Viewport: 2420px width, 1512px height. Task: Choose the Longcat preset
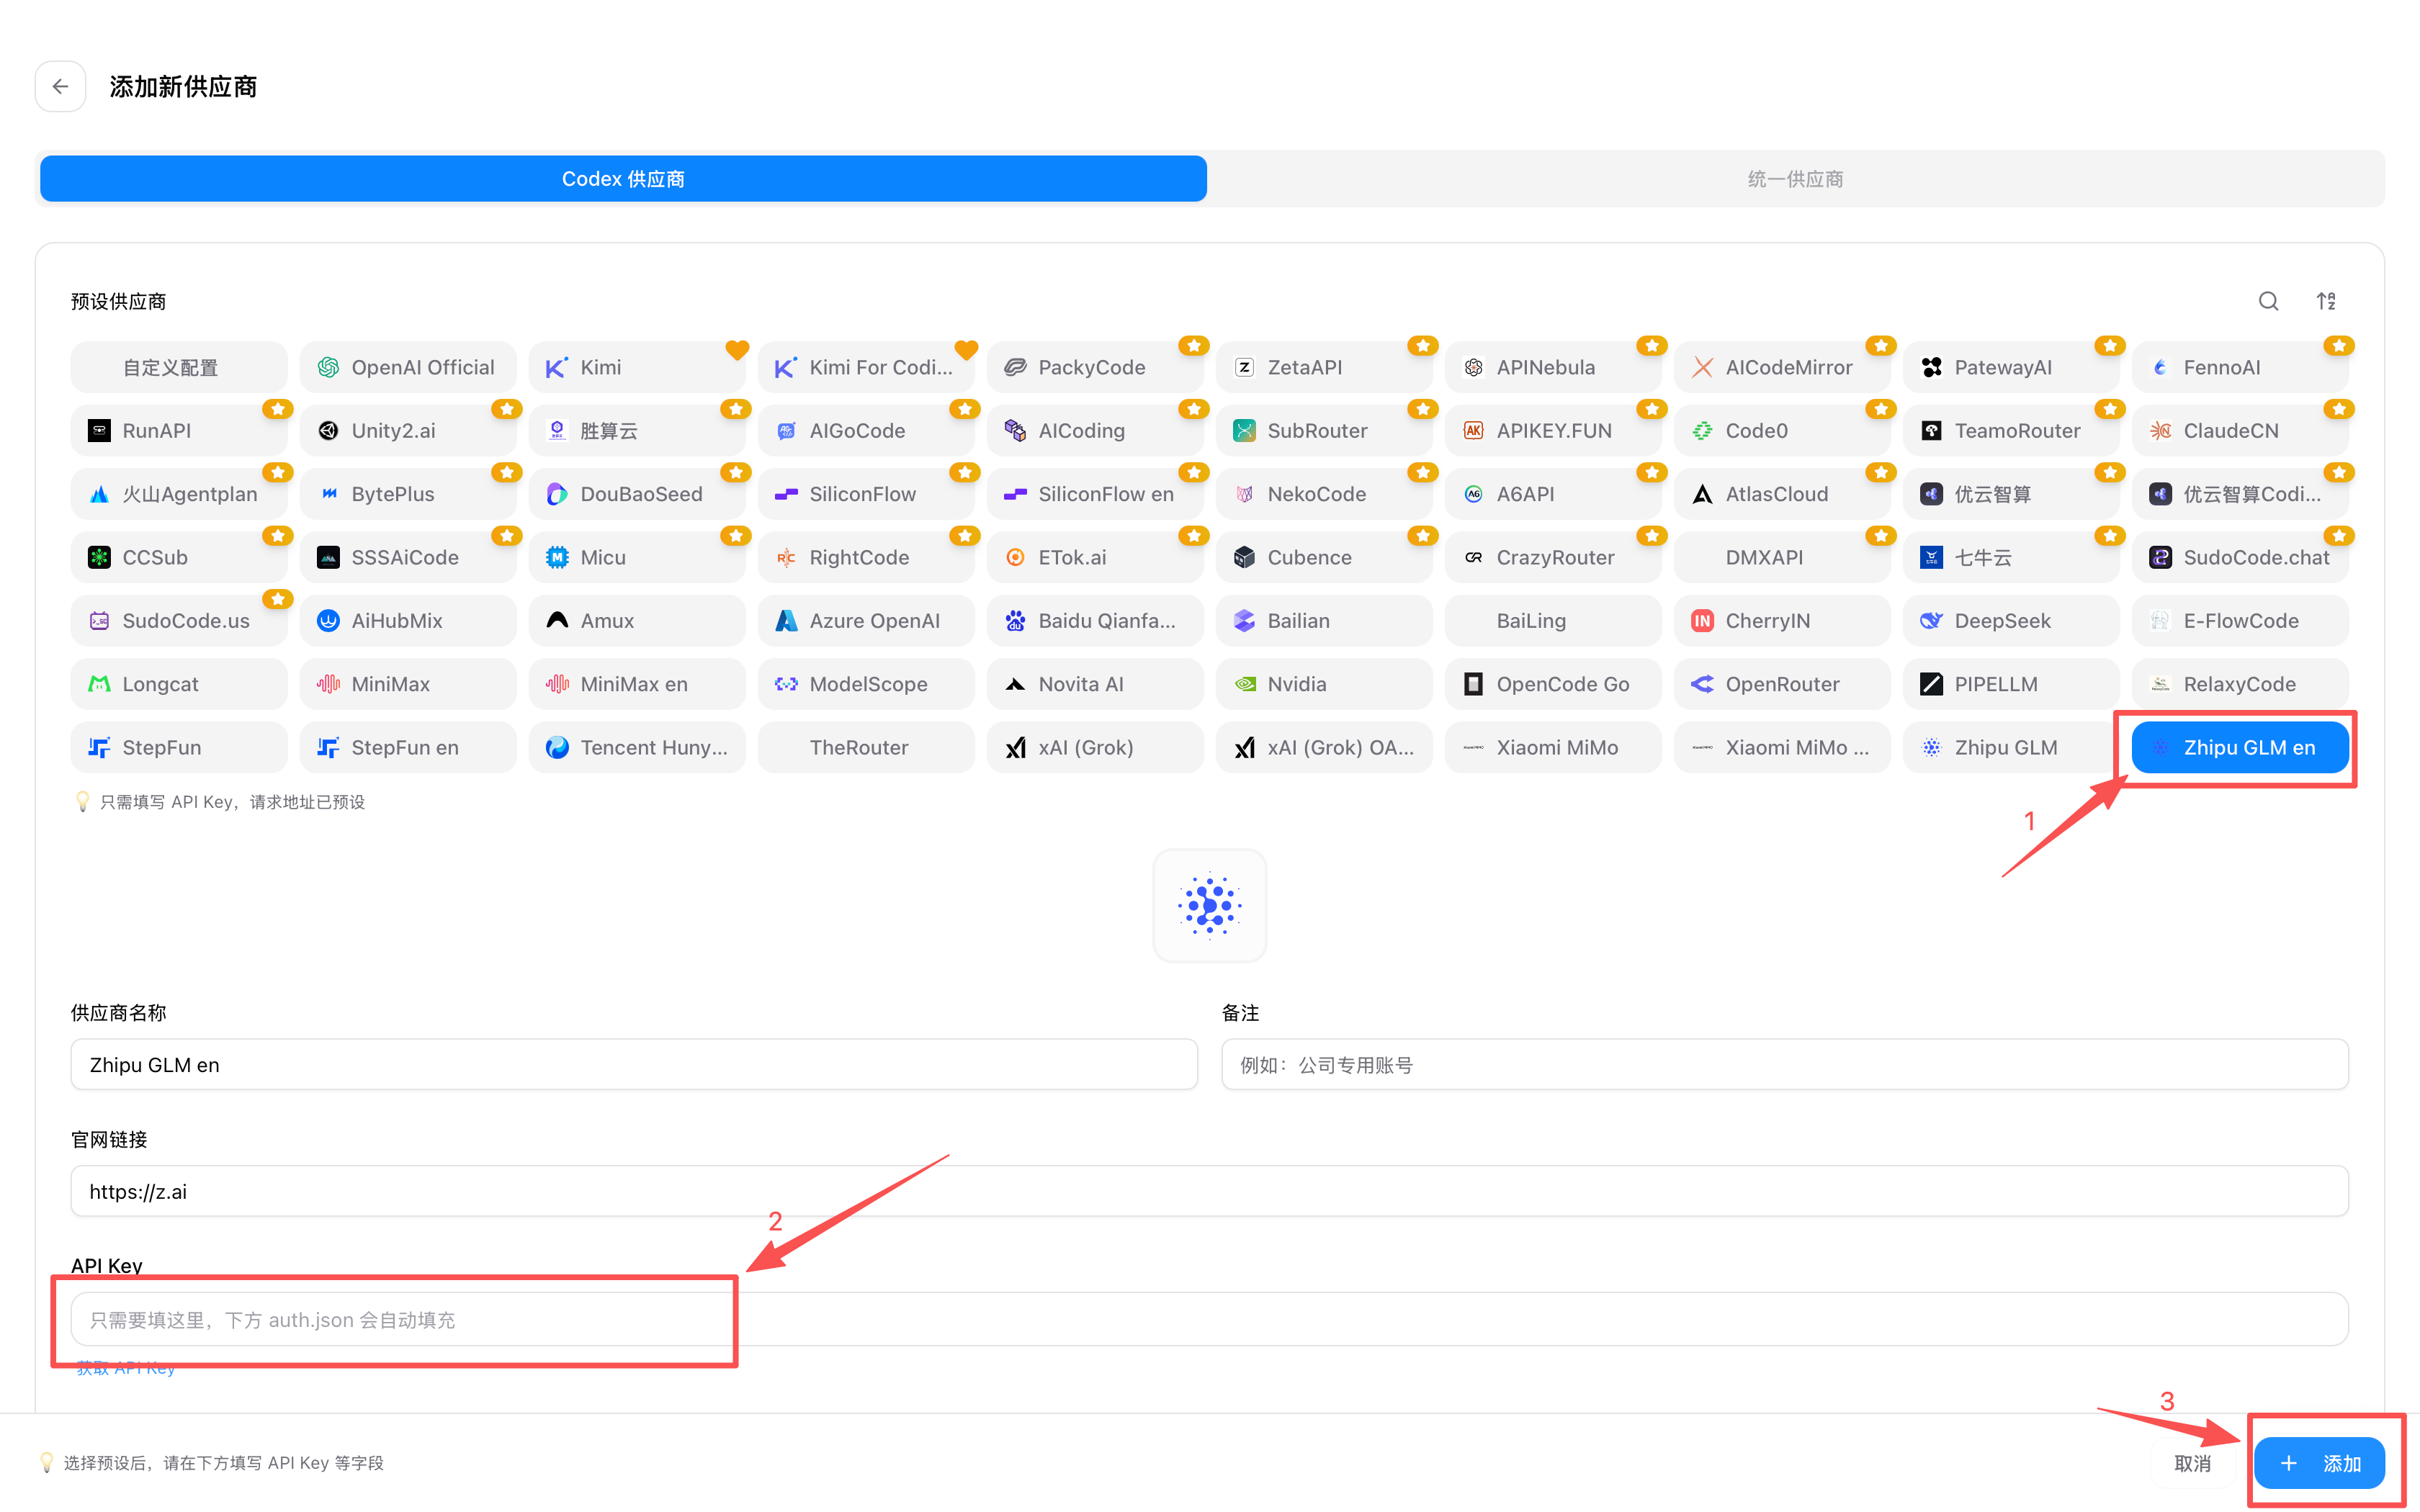coord(179,684)
